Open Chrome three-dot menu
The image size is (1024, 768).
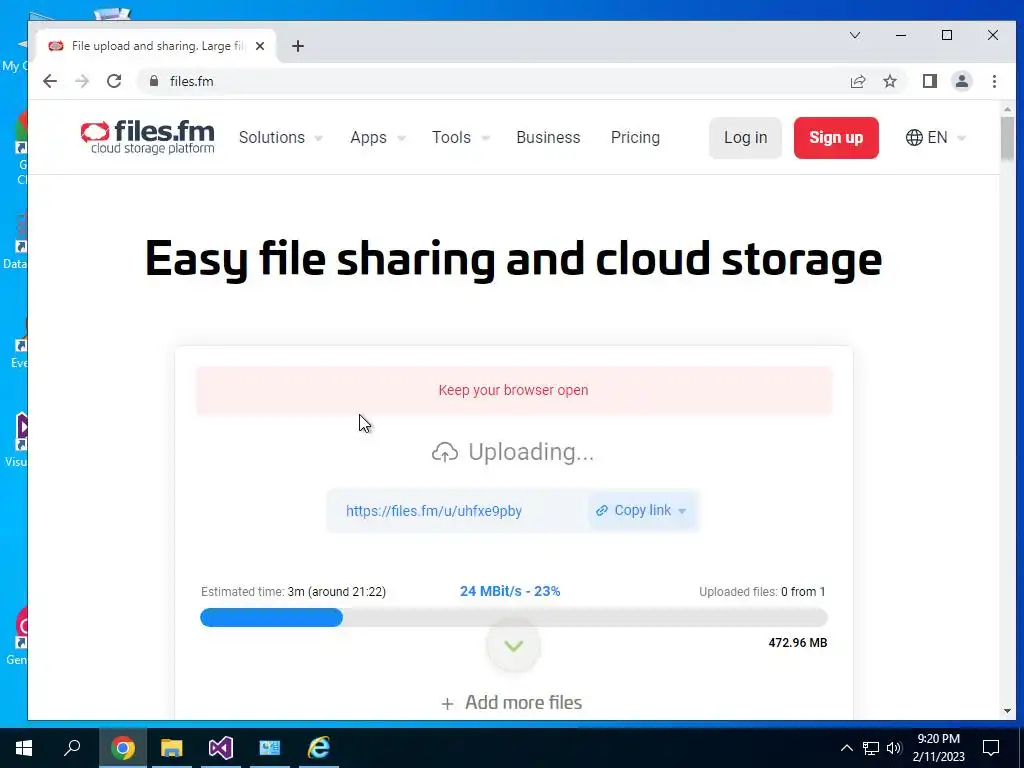[x=994, y=81]
